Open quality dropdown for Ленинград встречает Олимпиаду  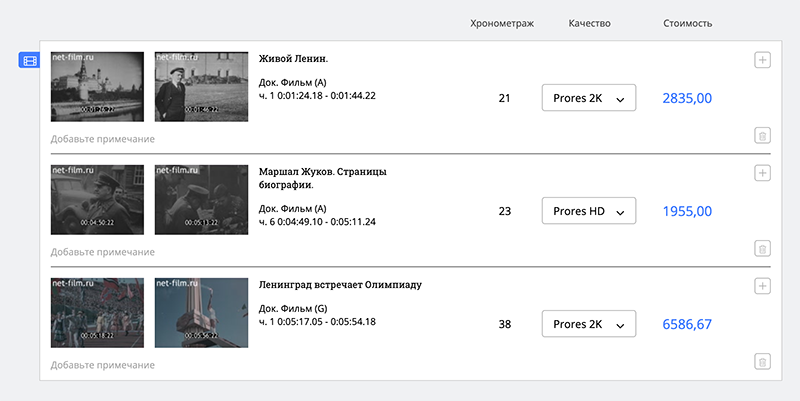(x=589, y=324)
